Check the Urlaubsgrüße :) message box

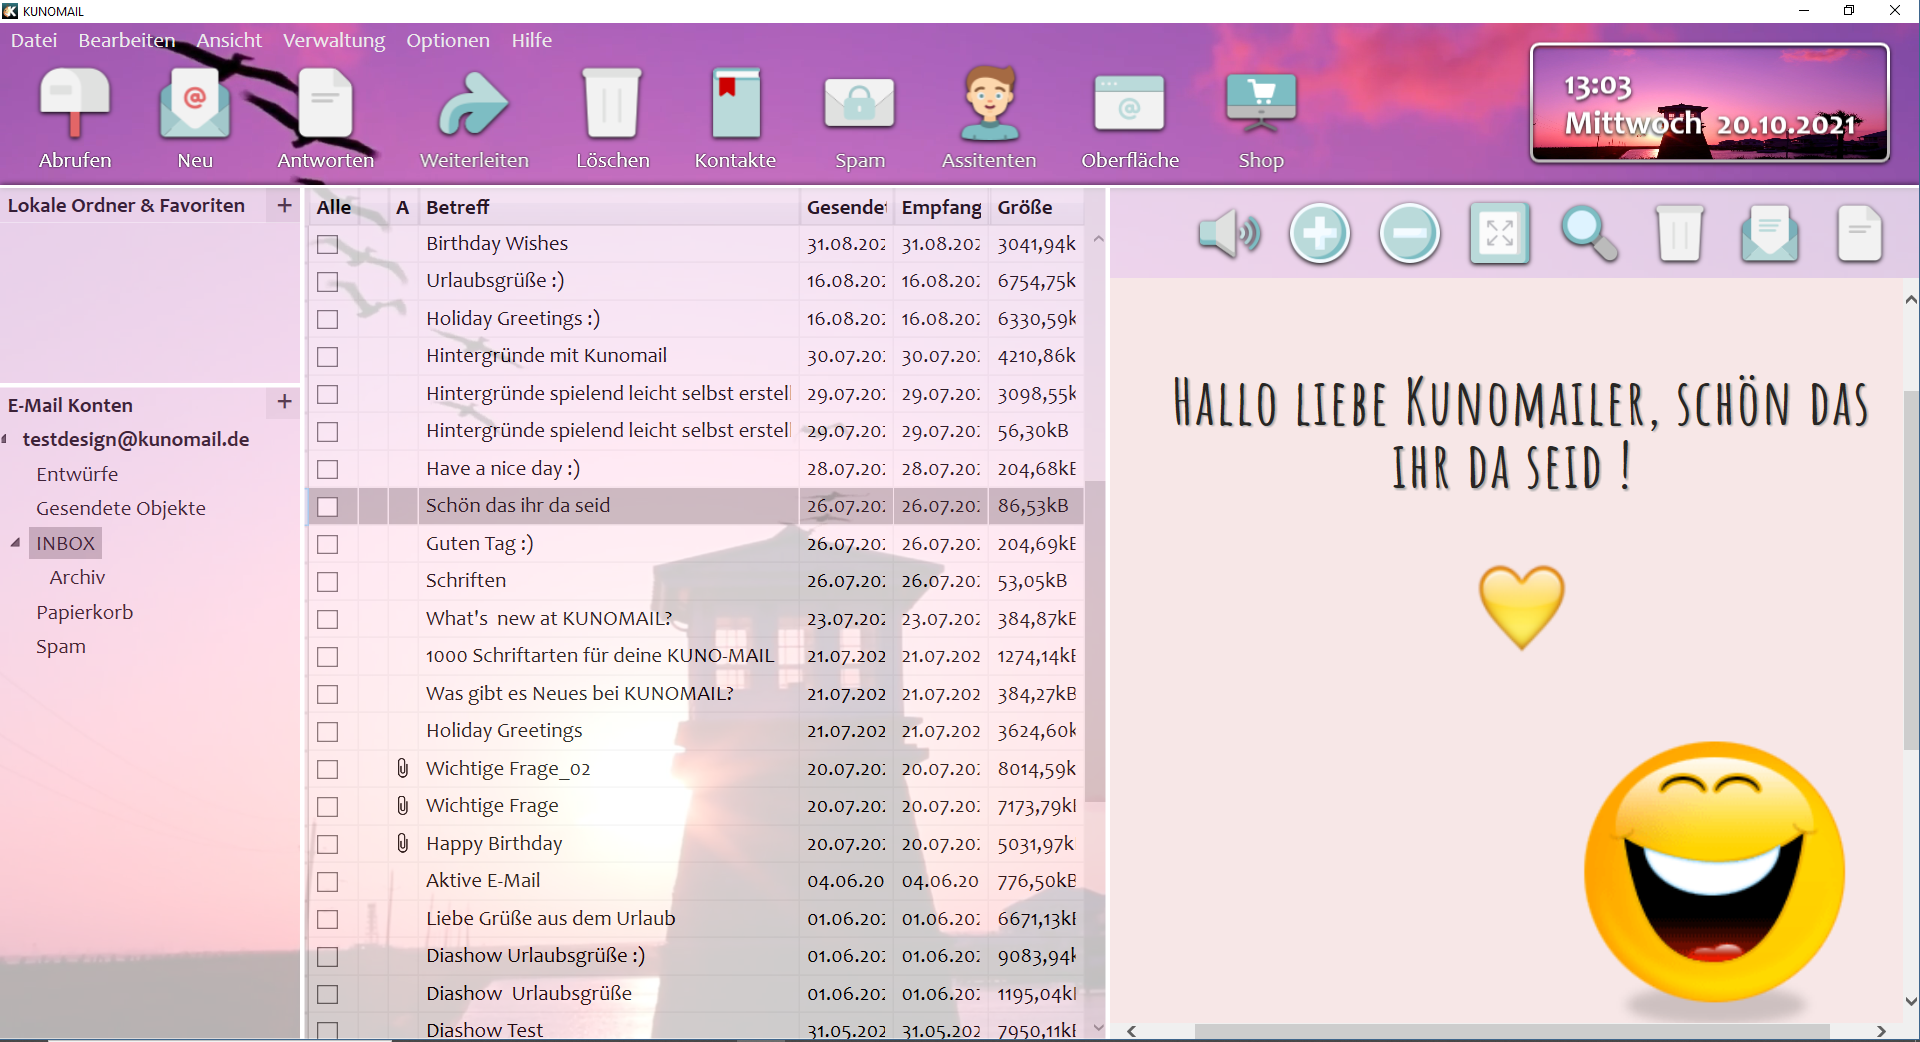click(x=327, y=282)
